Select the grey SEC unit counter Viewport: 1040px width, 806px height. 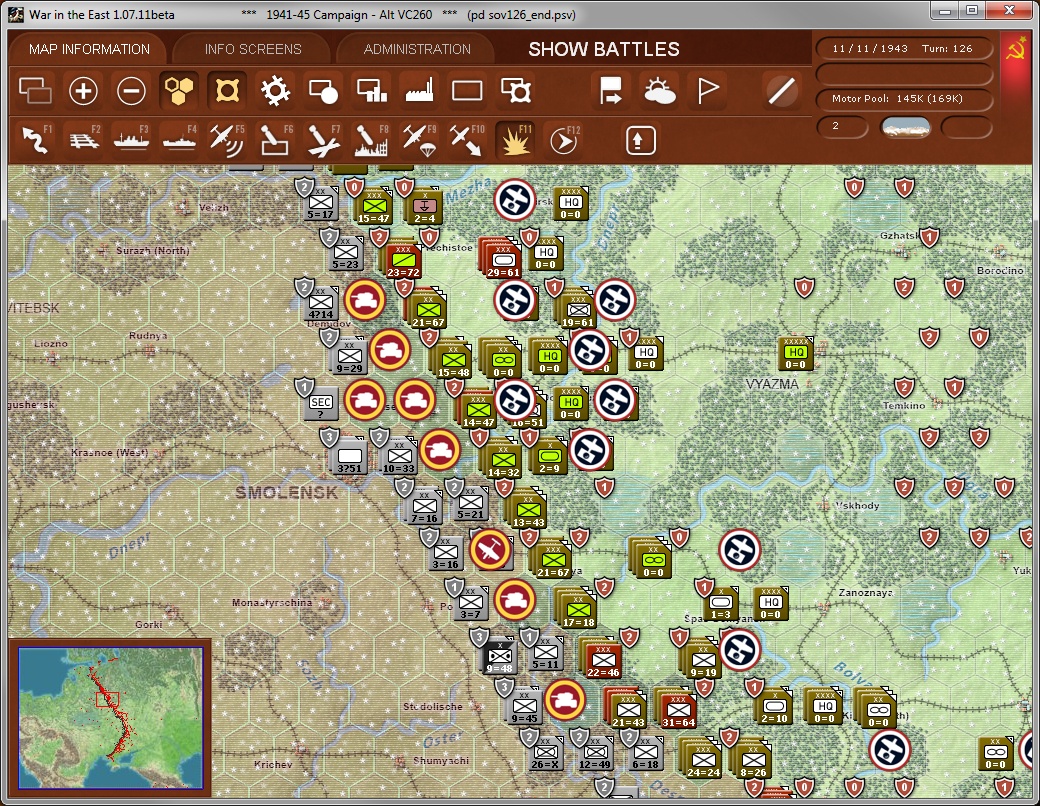point(320,403)
